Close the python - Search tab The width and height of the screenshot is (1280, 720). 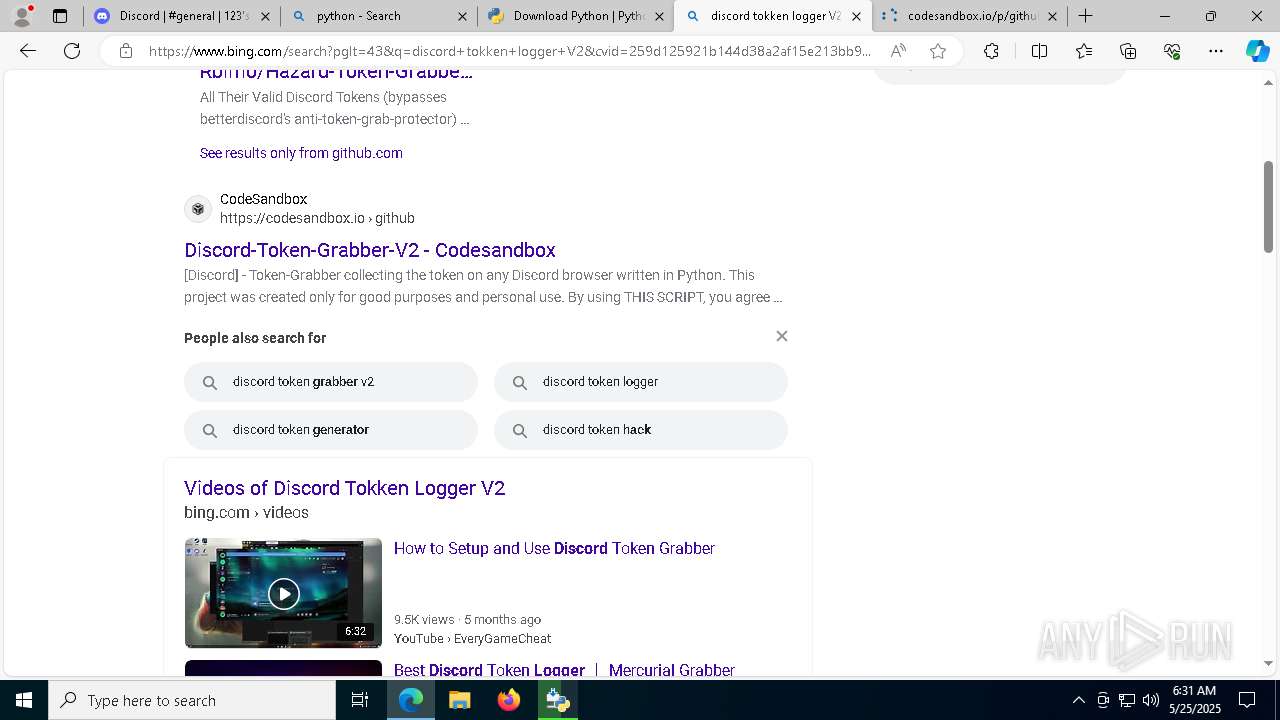(x=462, y=16)
